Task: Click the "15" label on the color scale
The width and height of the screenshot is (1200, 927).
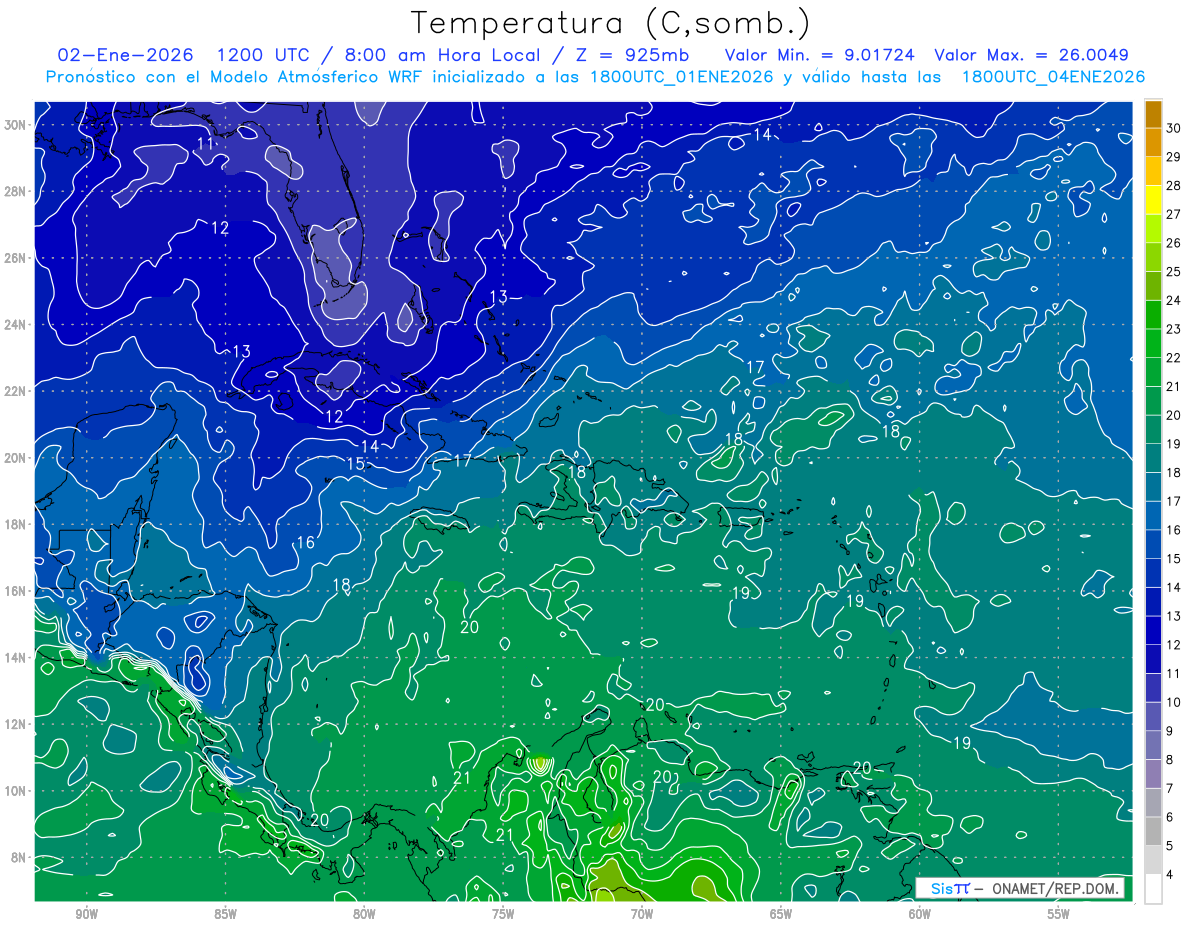Action: coord(1174,559)
